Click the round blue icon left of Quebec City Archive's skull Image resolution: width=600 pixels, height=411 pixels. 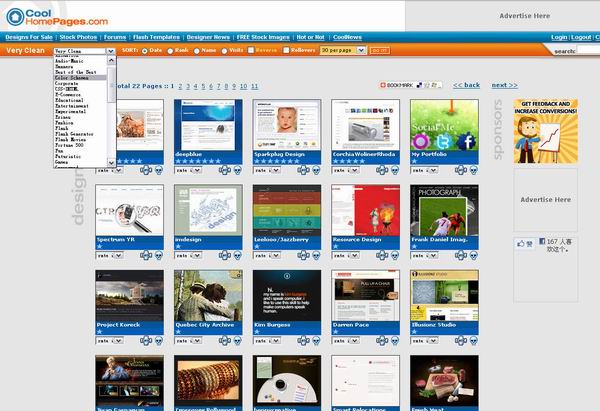coord(225,341)
